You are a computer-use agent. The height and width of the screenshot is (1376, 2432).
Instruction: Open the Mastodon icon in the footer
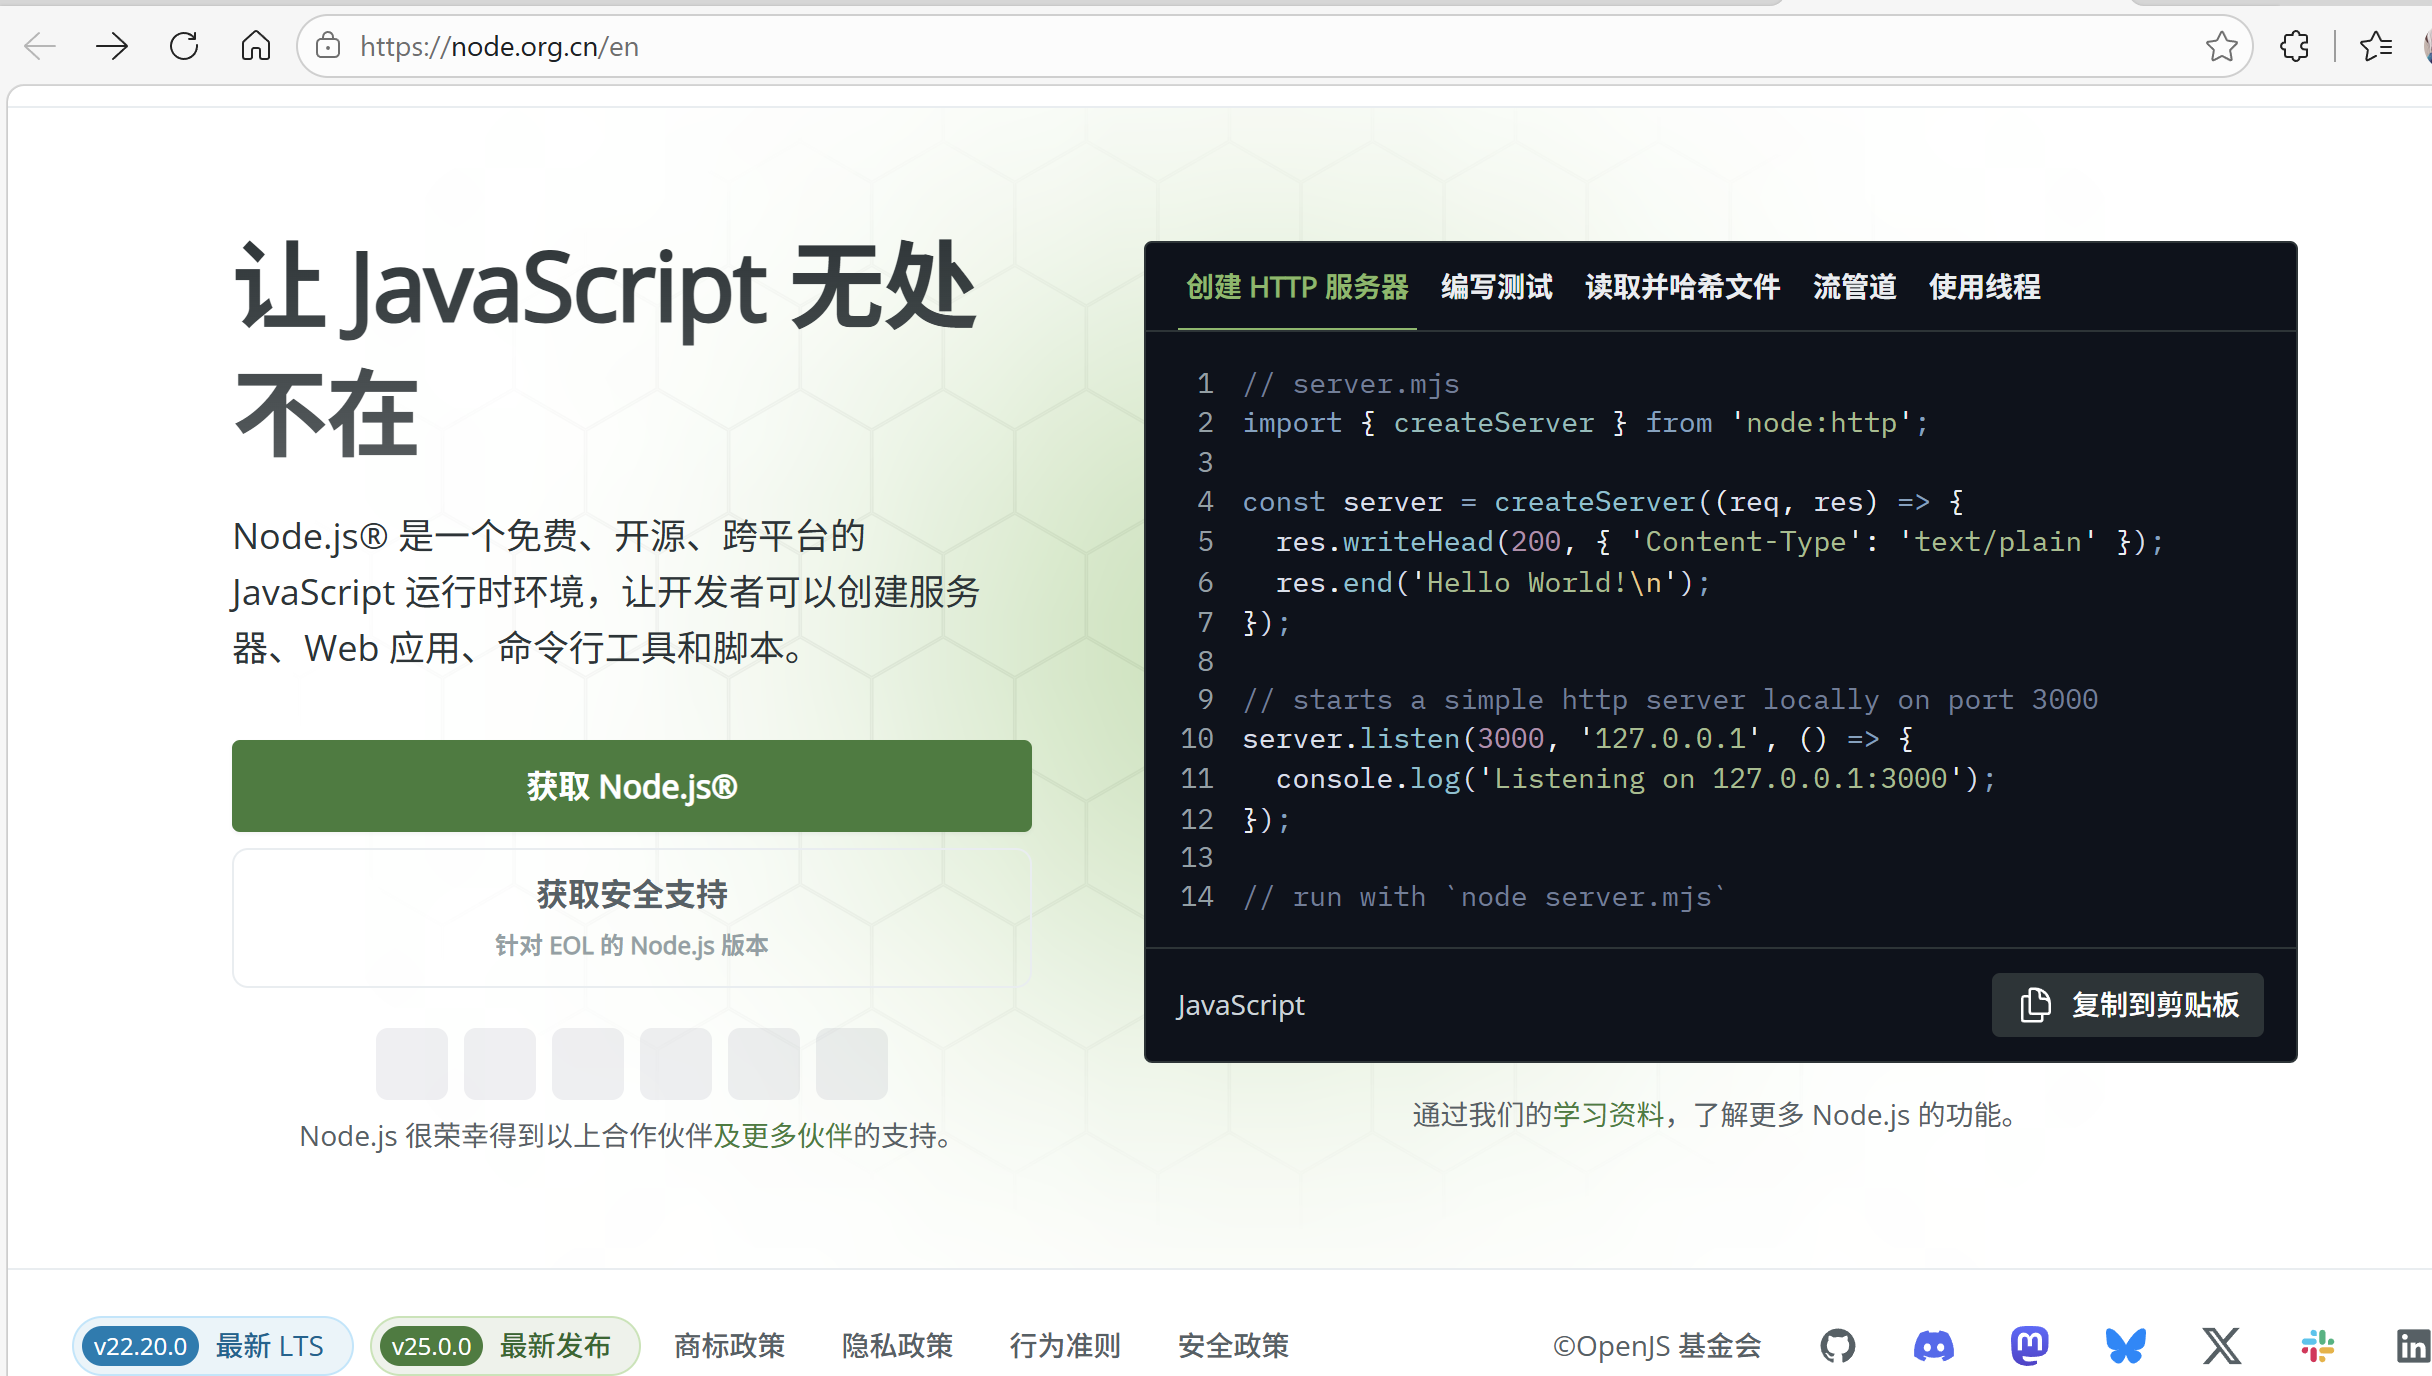[2030, 1346]
